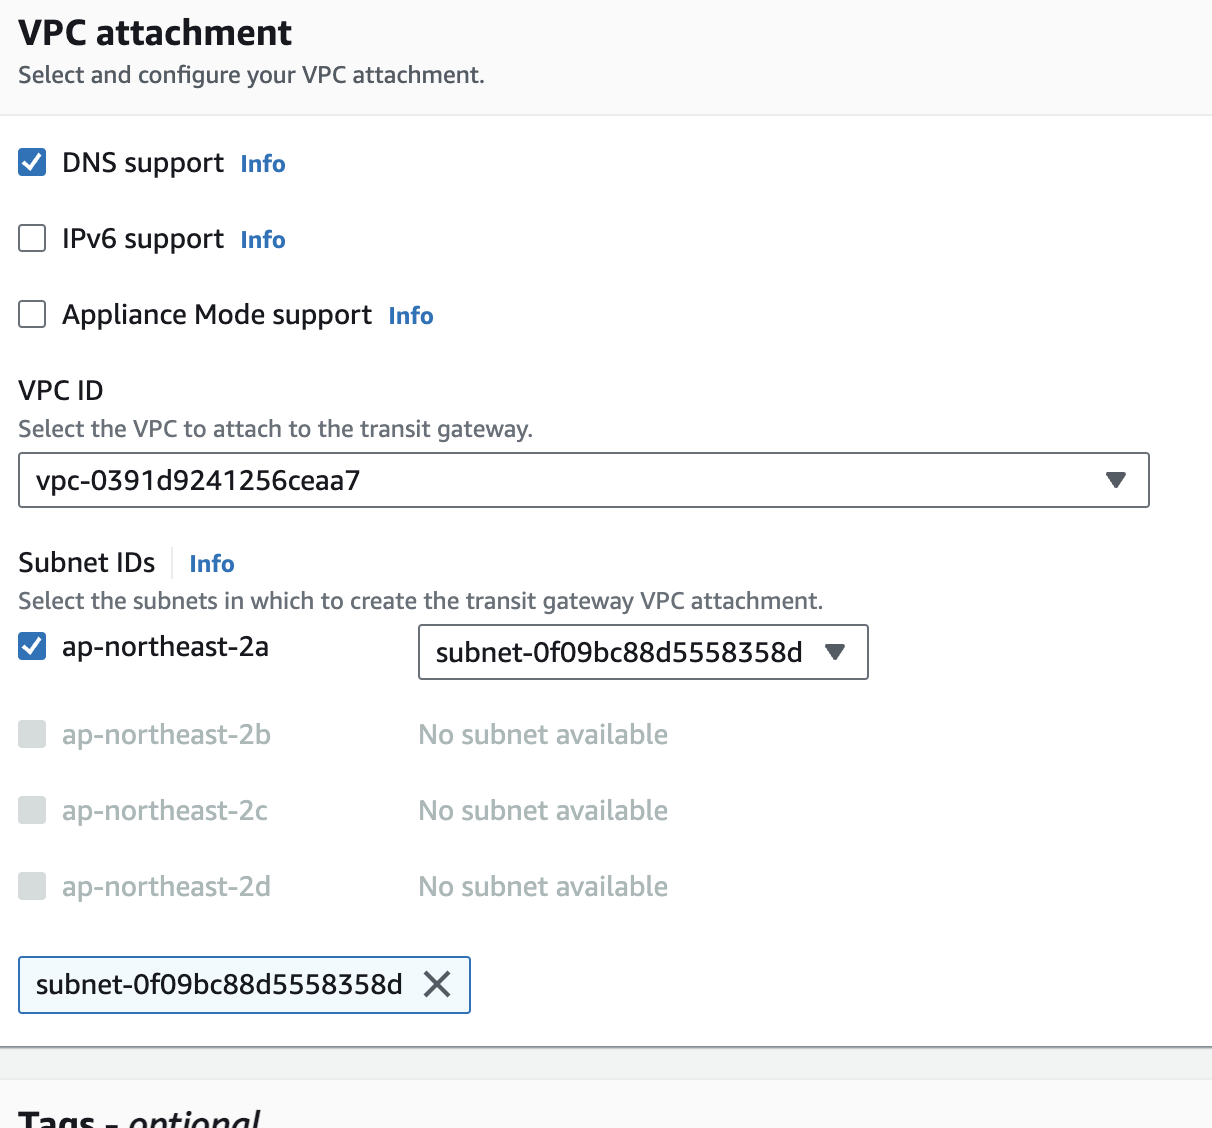Image resolution: width=1212 pixels, height=1128 pixels.
Task: Click the DNS support label text
Action: click(143, 163)
